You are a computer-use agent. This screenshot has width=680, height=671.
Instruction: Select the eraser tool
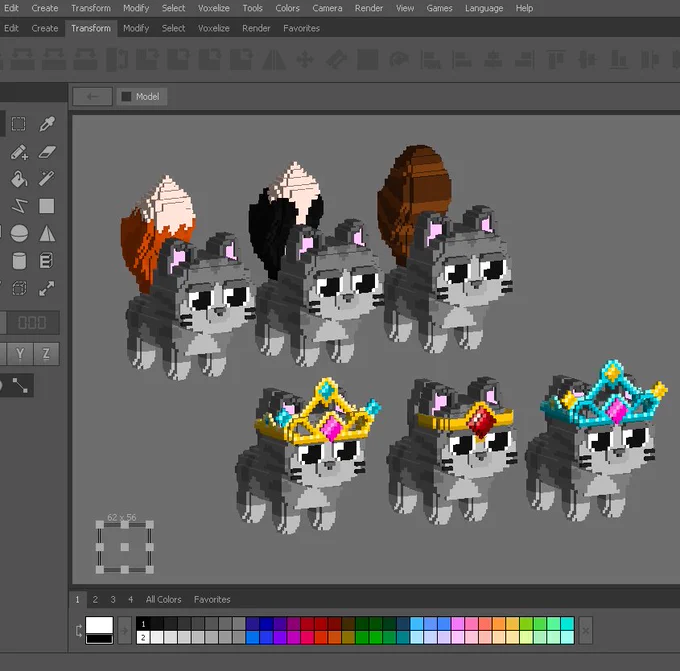coord(47,152)
